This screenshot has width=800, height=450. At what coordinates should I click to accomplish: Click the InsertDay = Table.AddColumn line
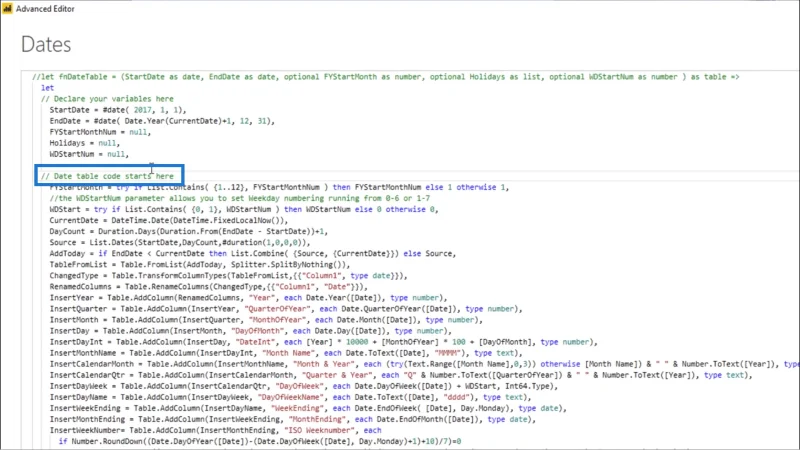pos(251,331)
